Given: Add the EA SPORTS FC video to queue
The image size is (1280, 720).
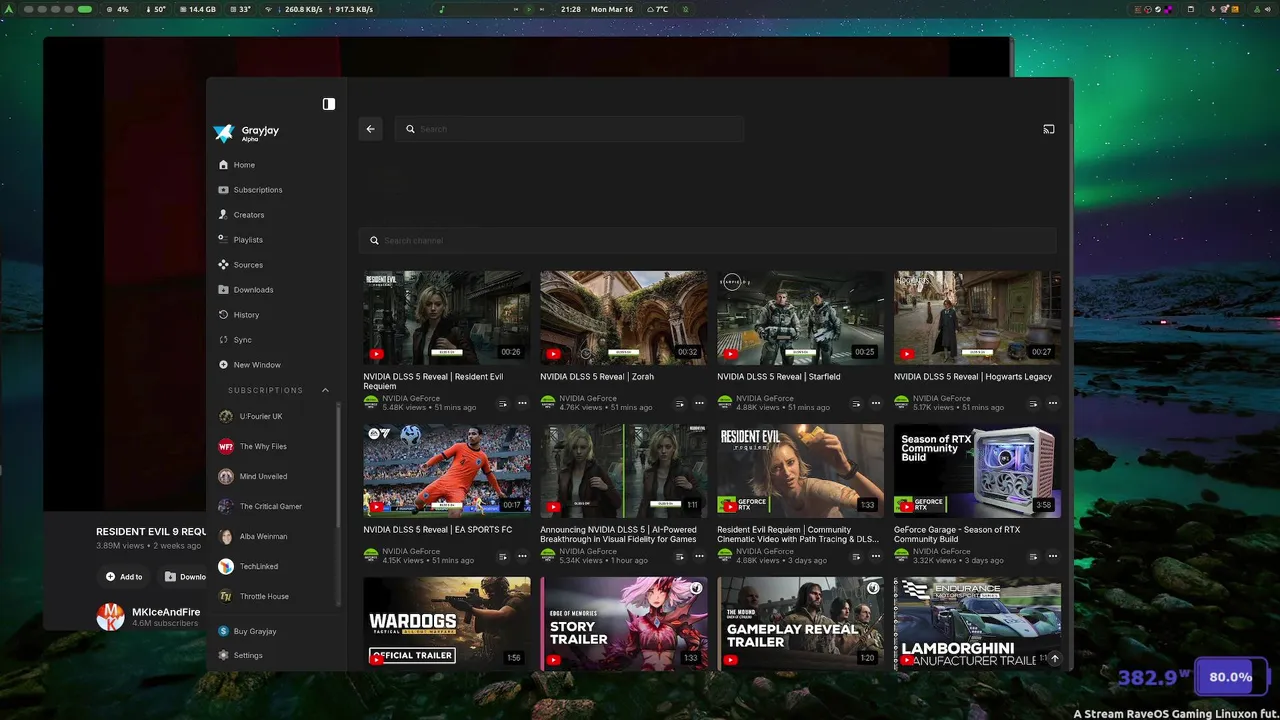Looking at the screenshot, I should (x=502, y=556).
